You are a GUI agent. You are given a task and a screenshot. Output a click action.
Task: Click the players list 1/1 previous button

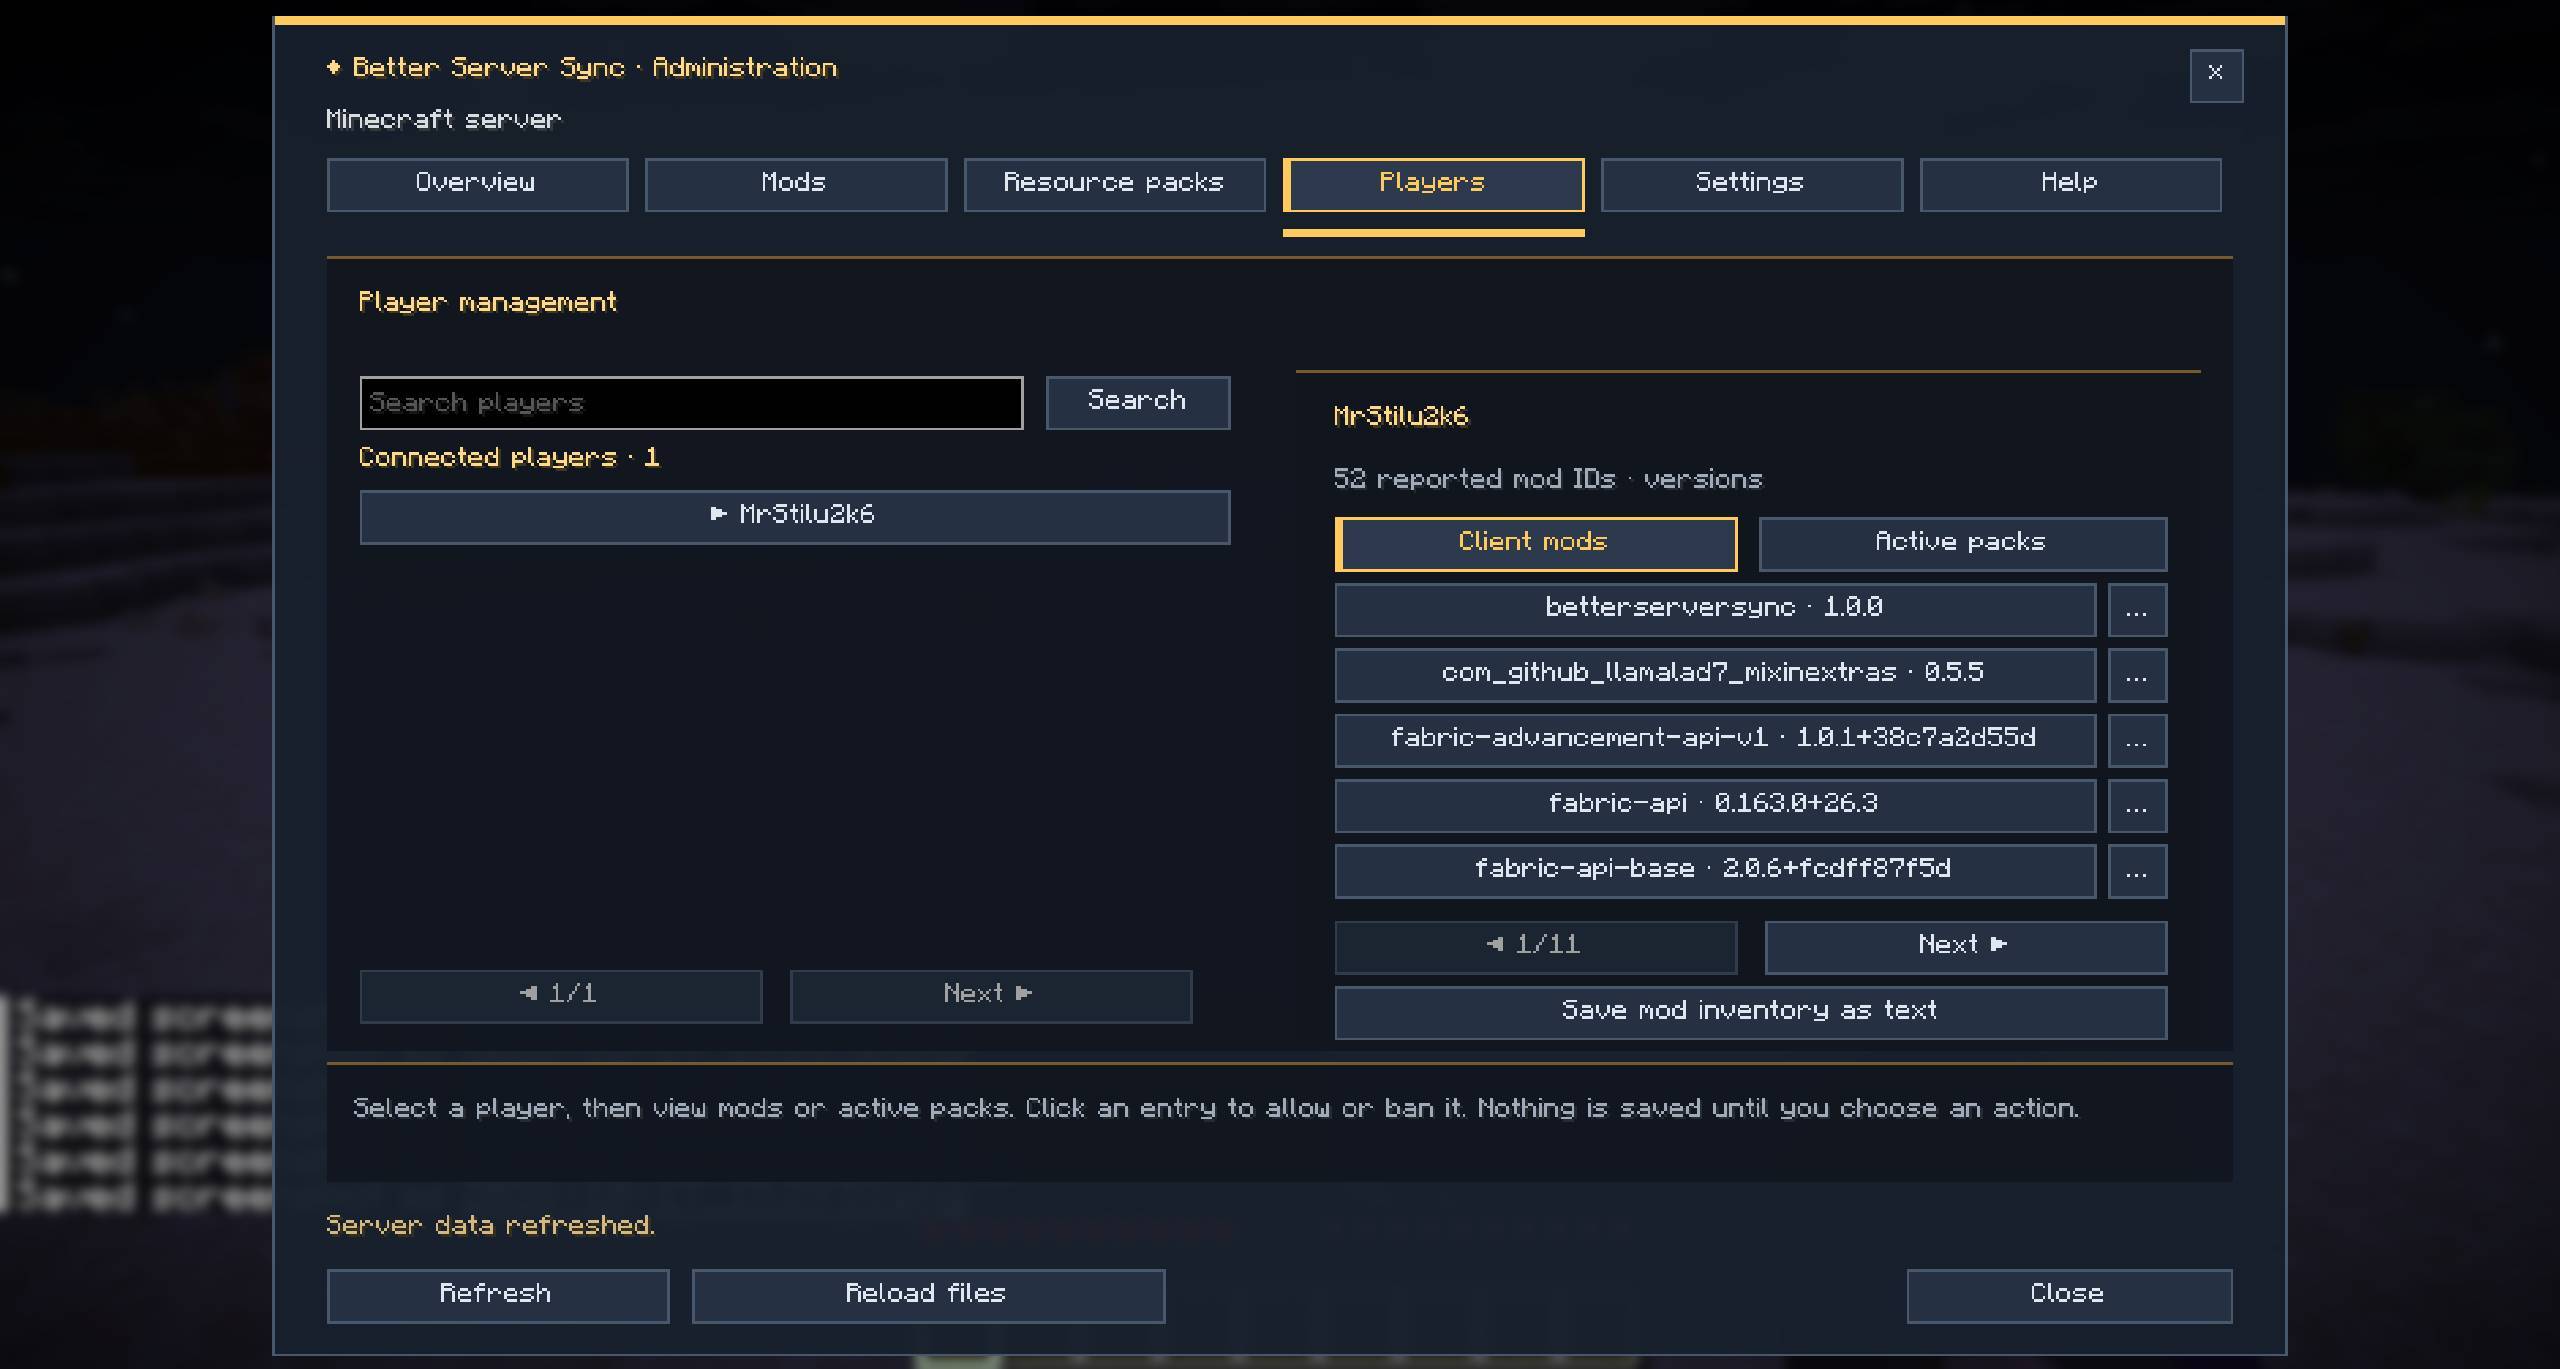[560, 996]
